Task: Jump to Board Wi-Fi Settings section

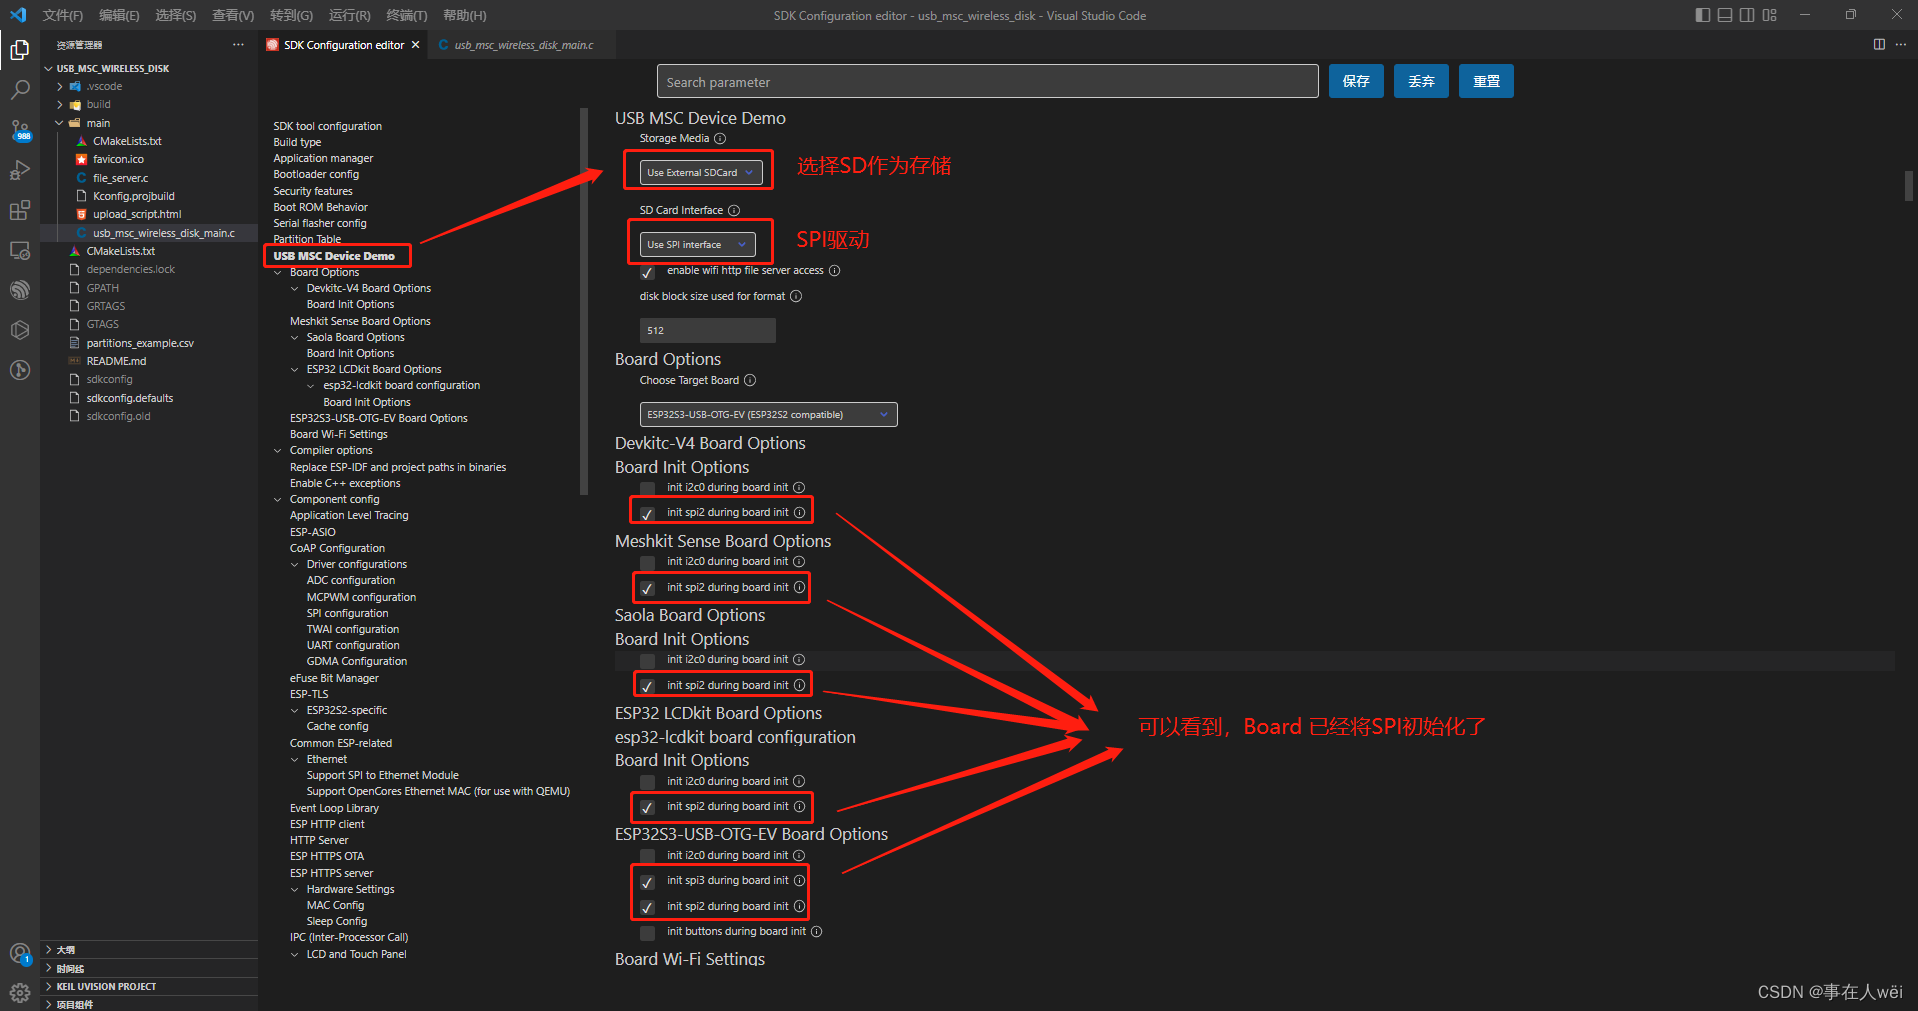Action: click(339, 435)
